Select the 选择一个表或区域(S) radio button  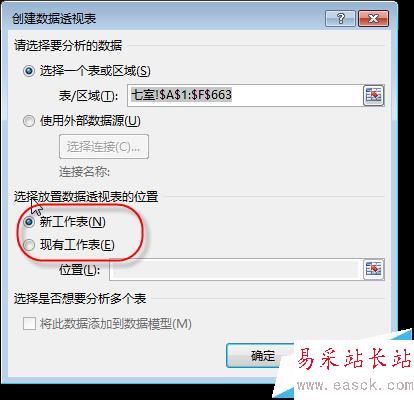[x=29, y=71]
